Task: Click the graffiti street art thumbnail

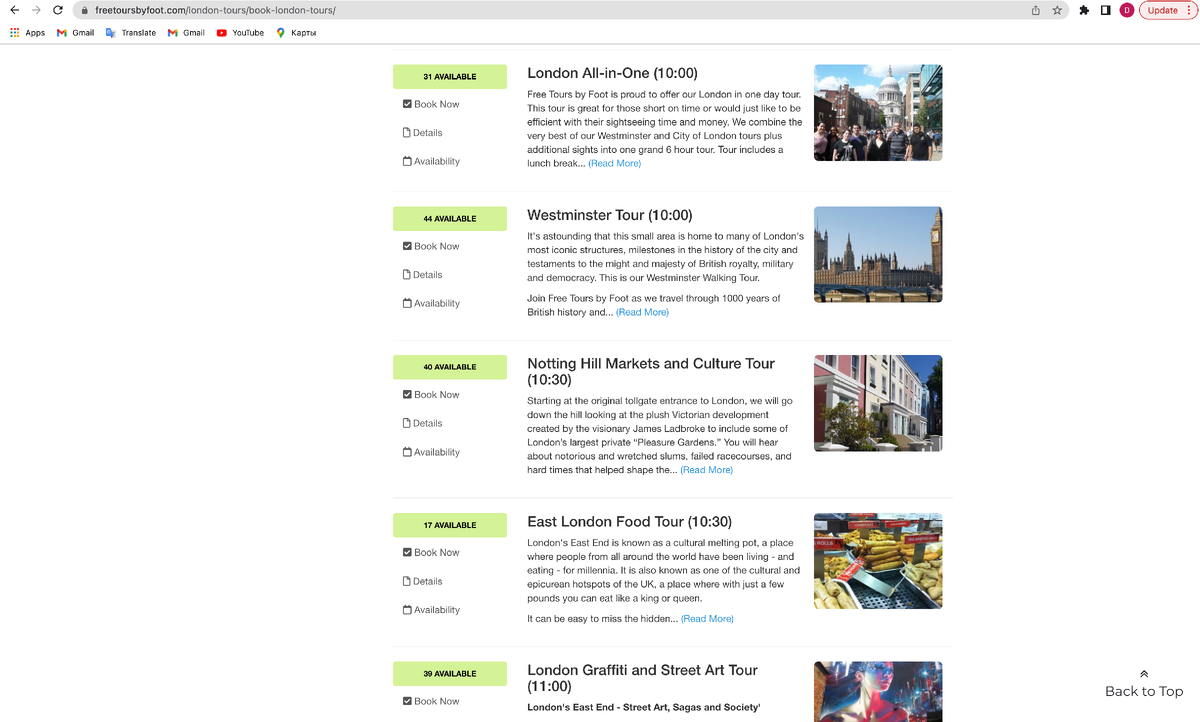Action: (878, 692)
